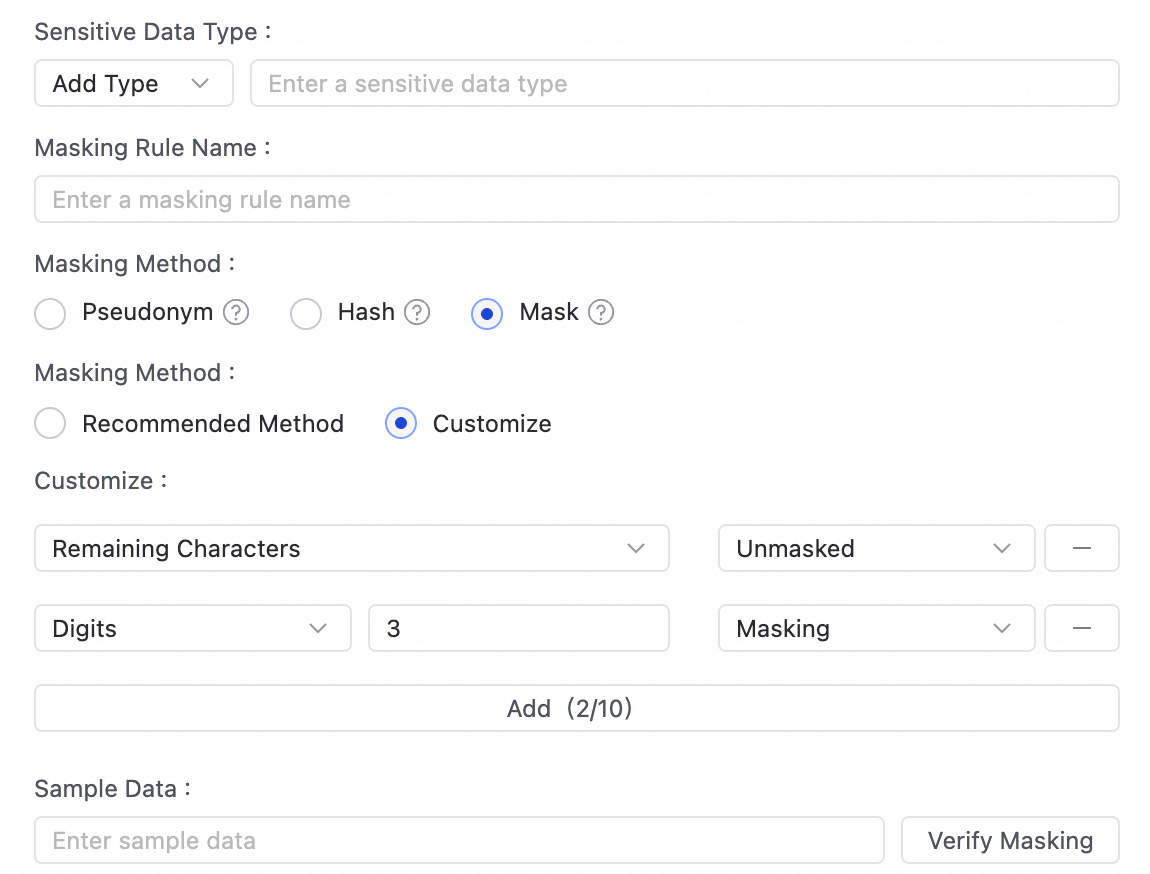Select Recommended Method option
This screenshot has height=874, width=1150.
pyautogui.click(x=50, y=424)
